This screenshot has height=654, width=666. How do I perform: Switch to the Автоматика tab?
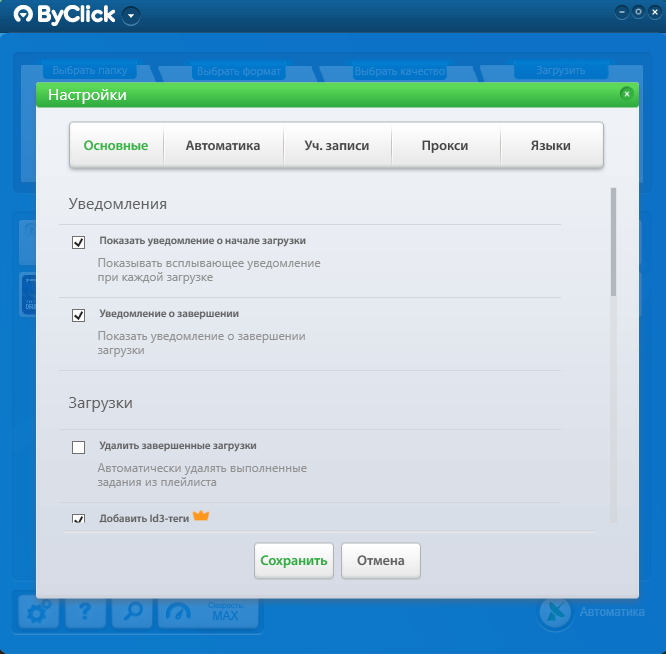(x=223, y=145)
